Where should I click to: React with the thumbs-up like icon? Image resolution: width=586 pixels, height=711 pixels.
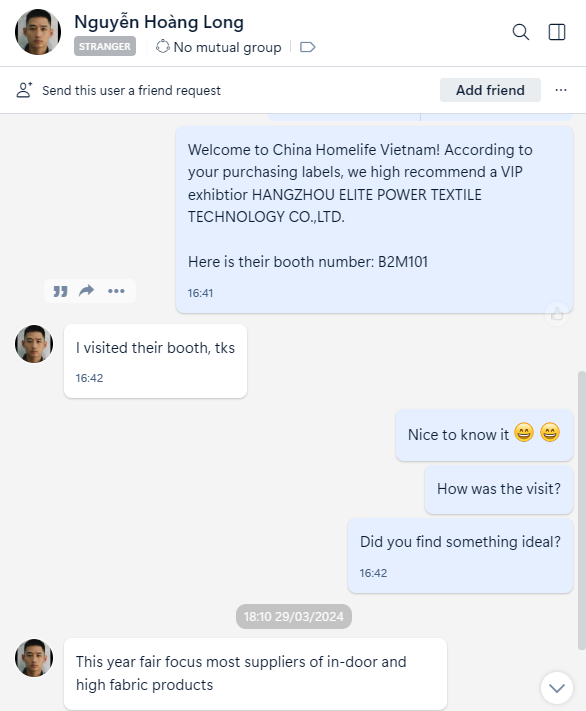tap(557, 314)
